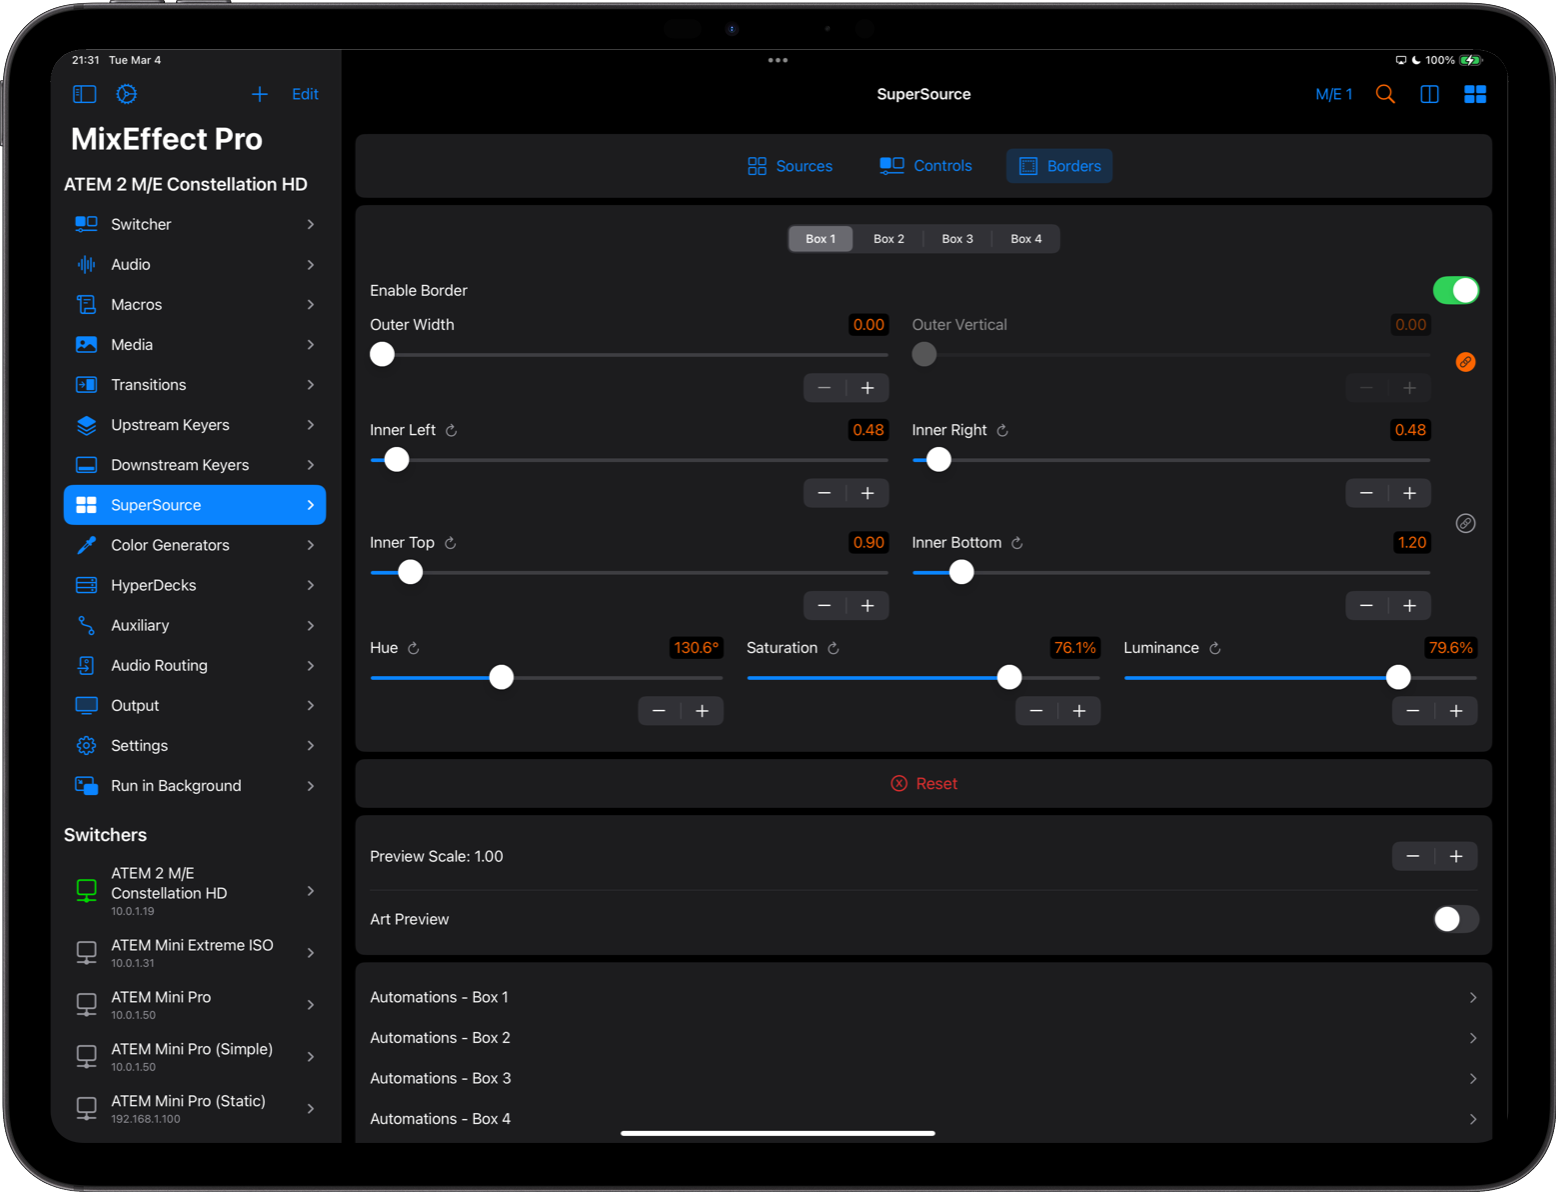
Task: Select Box 1 segment
Action: coord(821,239)
